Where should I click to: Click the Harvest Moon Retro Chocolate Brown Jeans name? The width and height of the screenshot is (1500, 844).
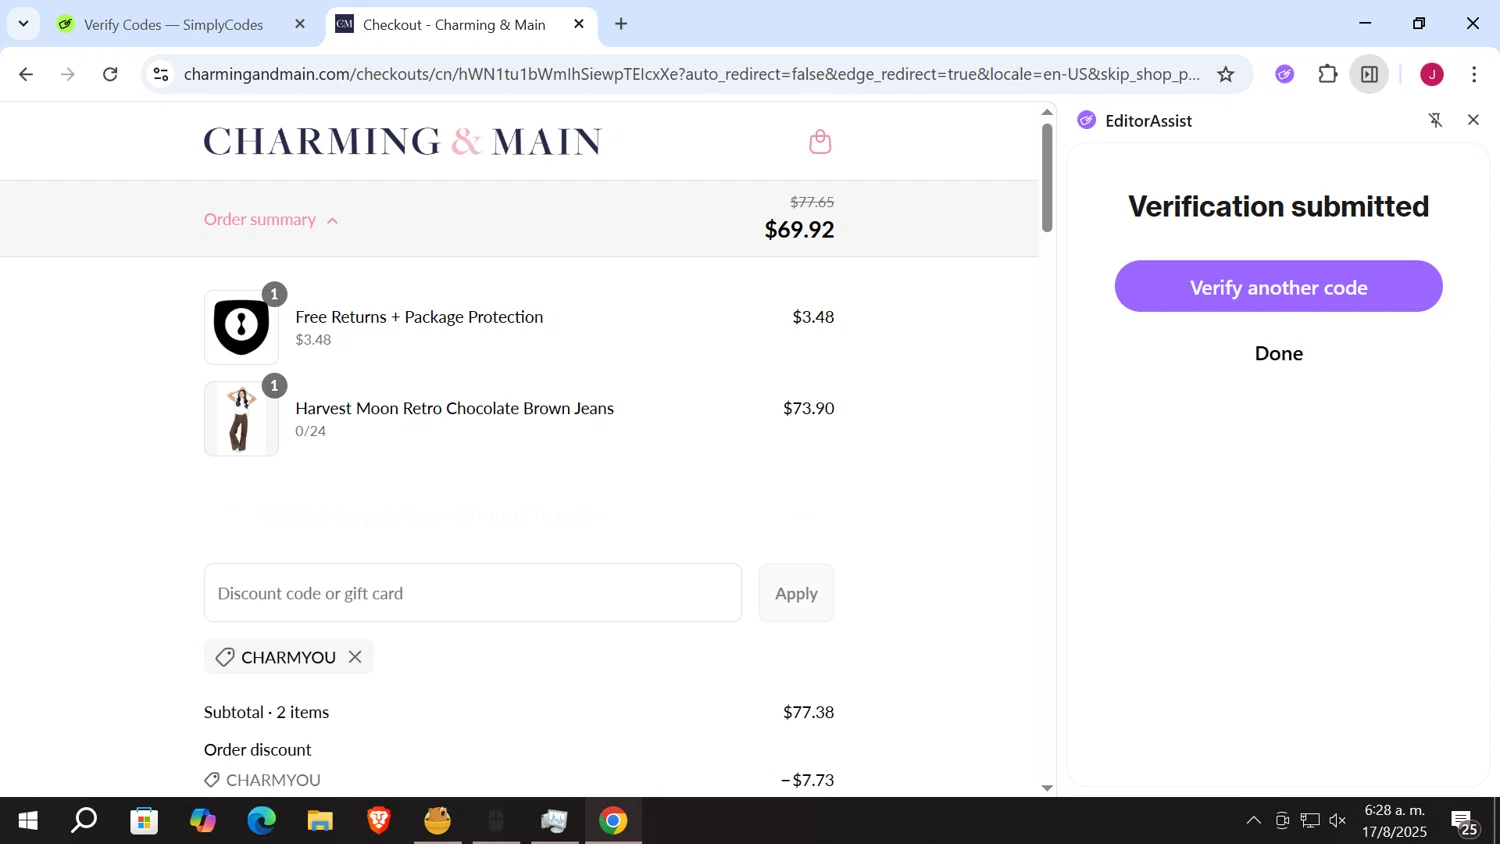(455, 408)
